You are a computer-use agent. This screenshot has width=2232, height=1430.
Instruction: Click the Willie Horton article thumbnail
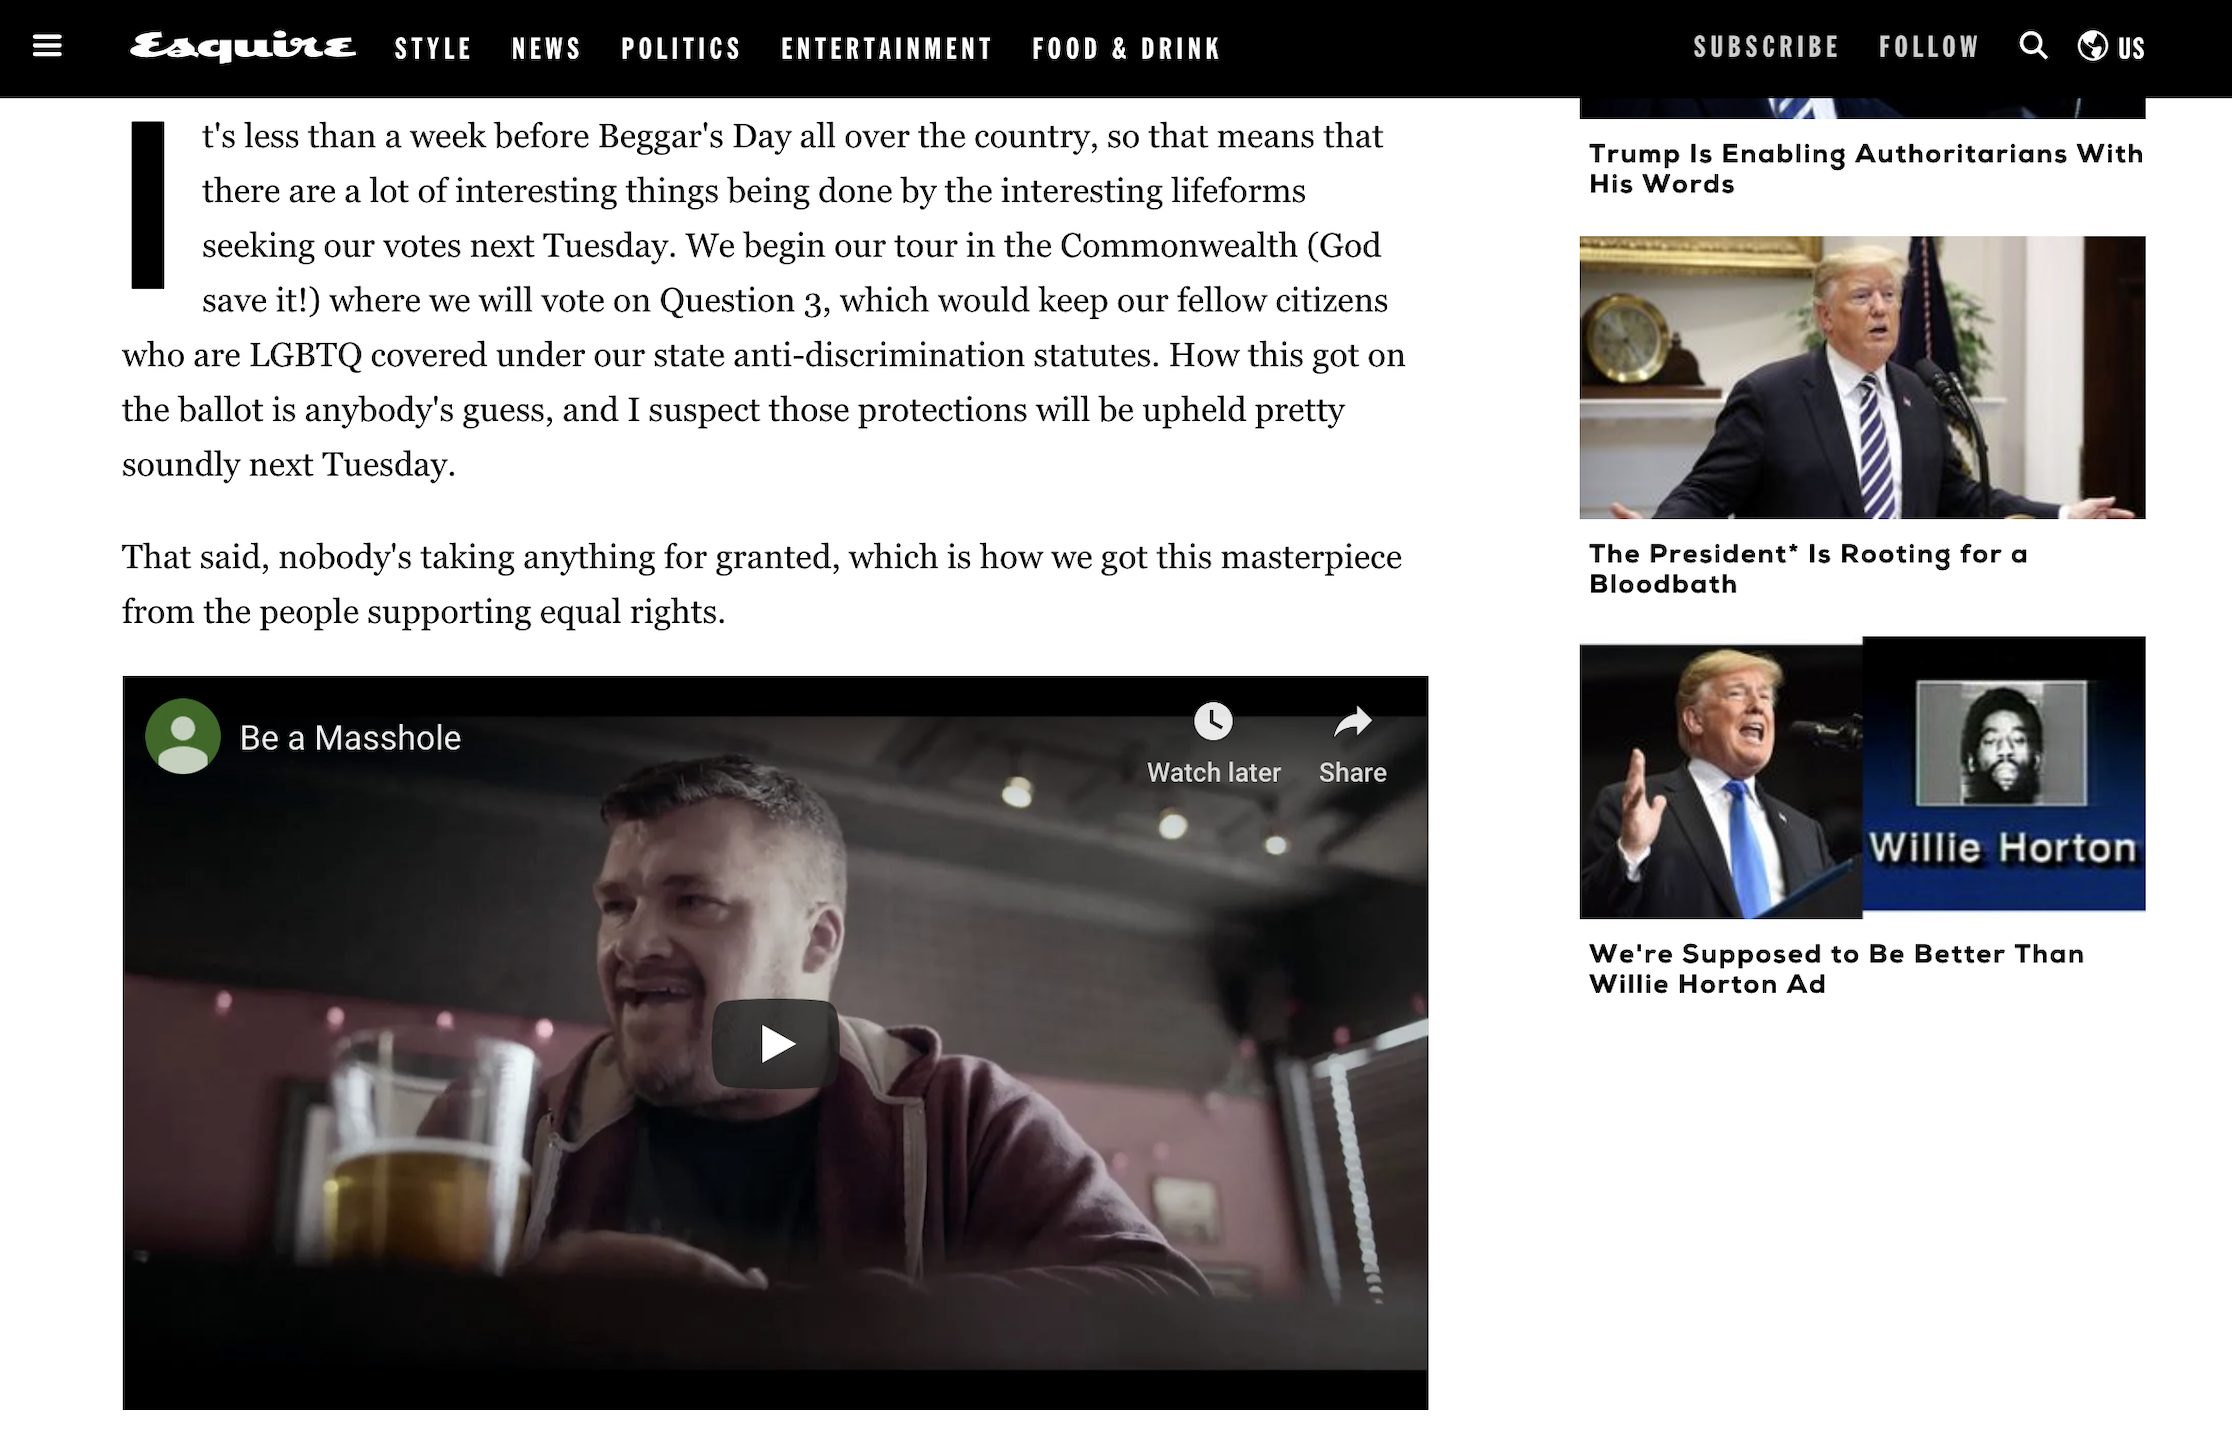(1862, 777)
